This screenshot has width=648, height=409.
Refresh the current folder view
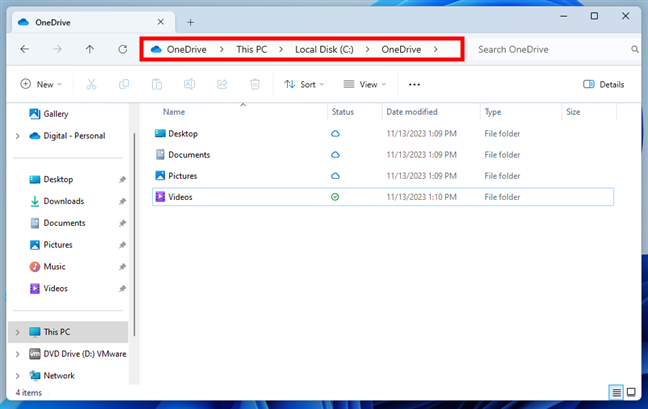pos(123,49)
